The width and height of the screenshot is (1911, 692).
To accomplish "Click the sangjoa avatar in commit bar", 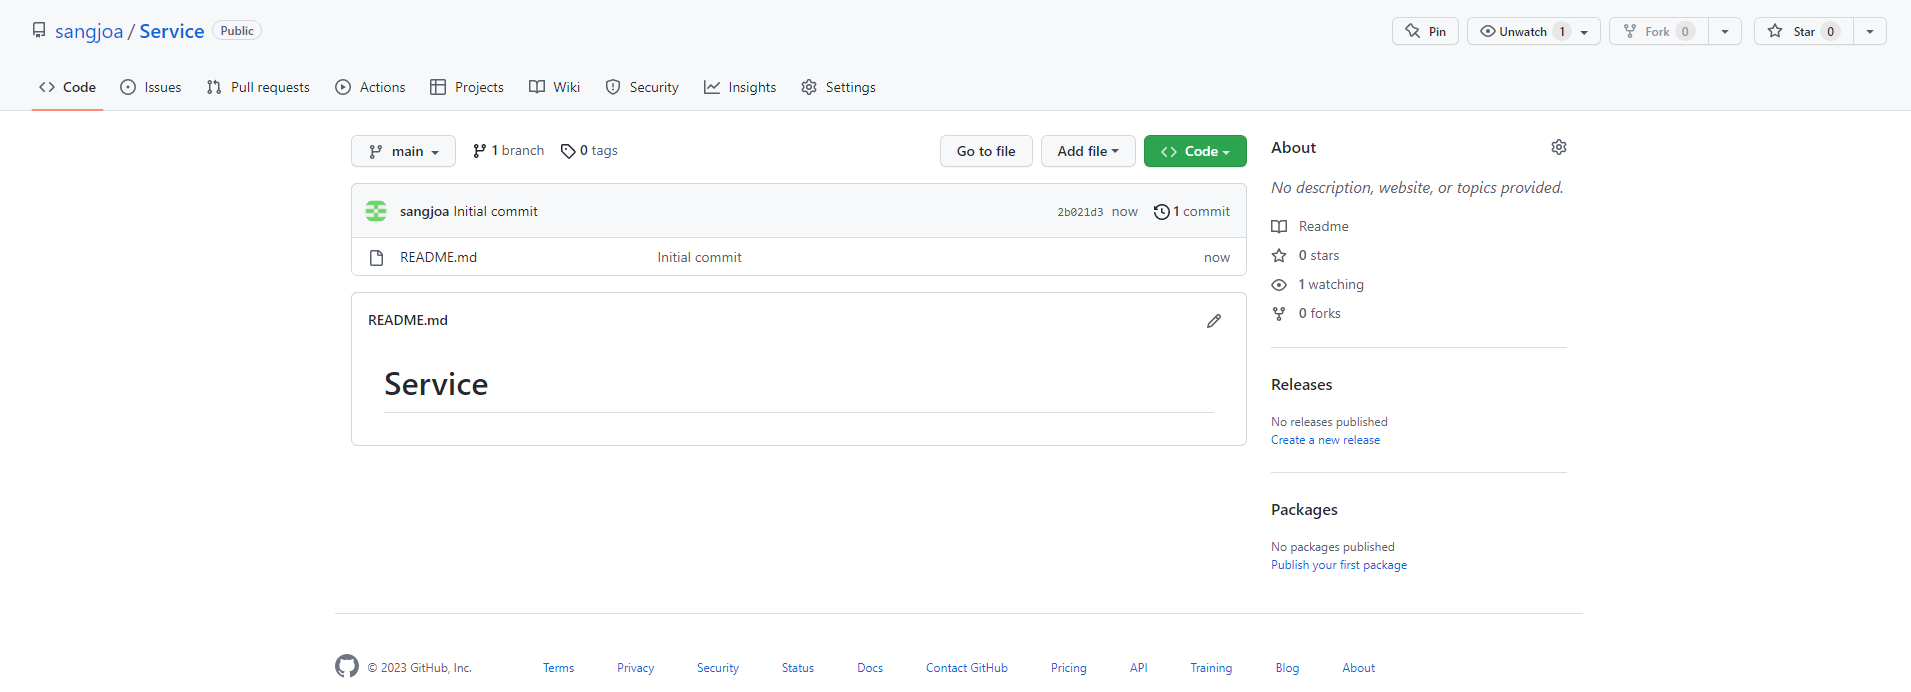I will pos(376,211).
